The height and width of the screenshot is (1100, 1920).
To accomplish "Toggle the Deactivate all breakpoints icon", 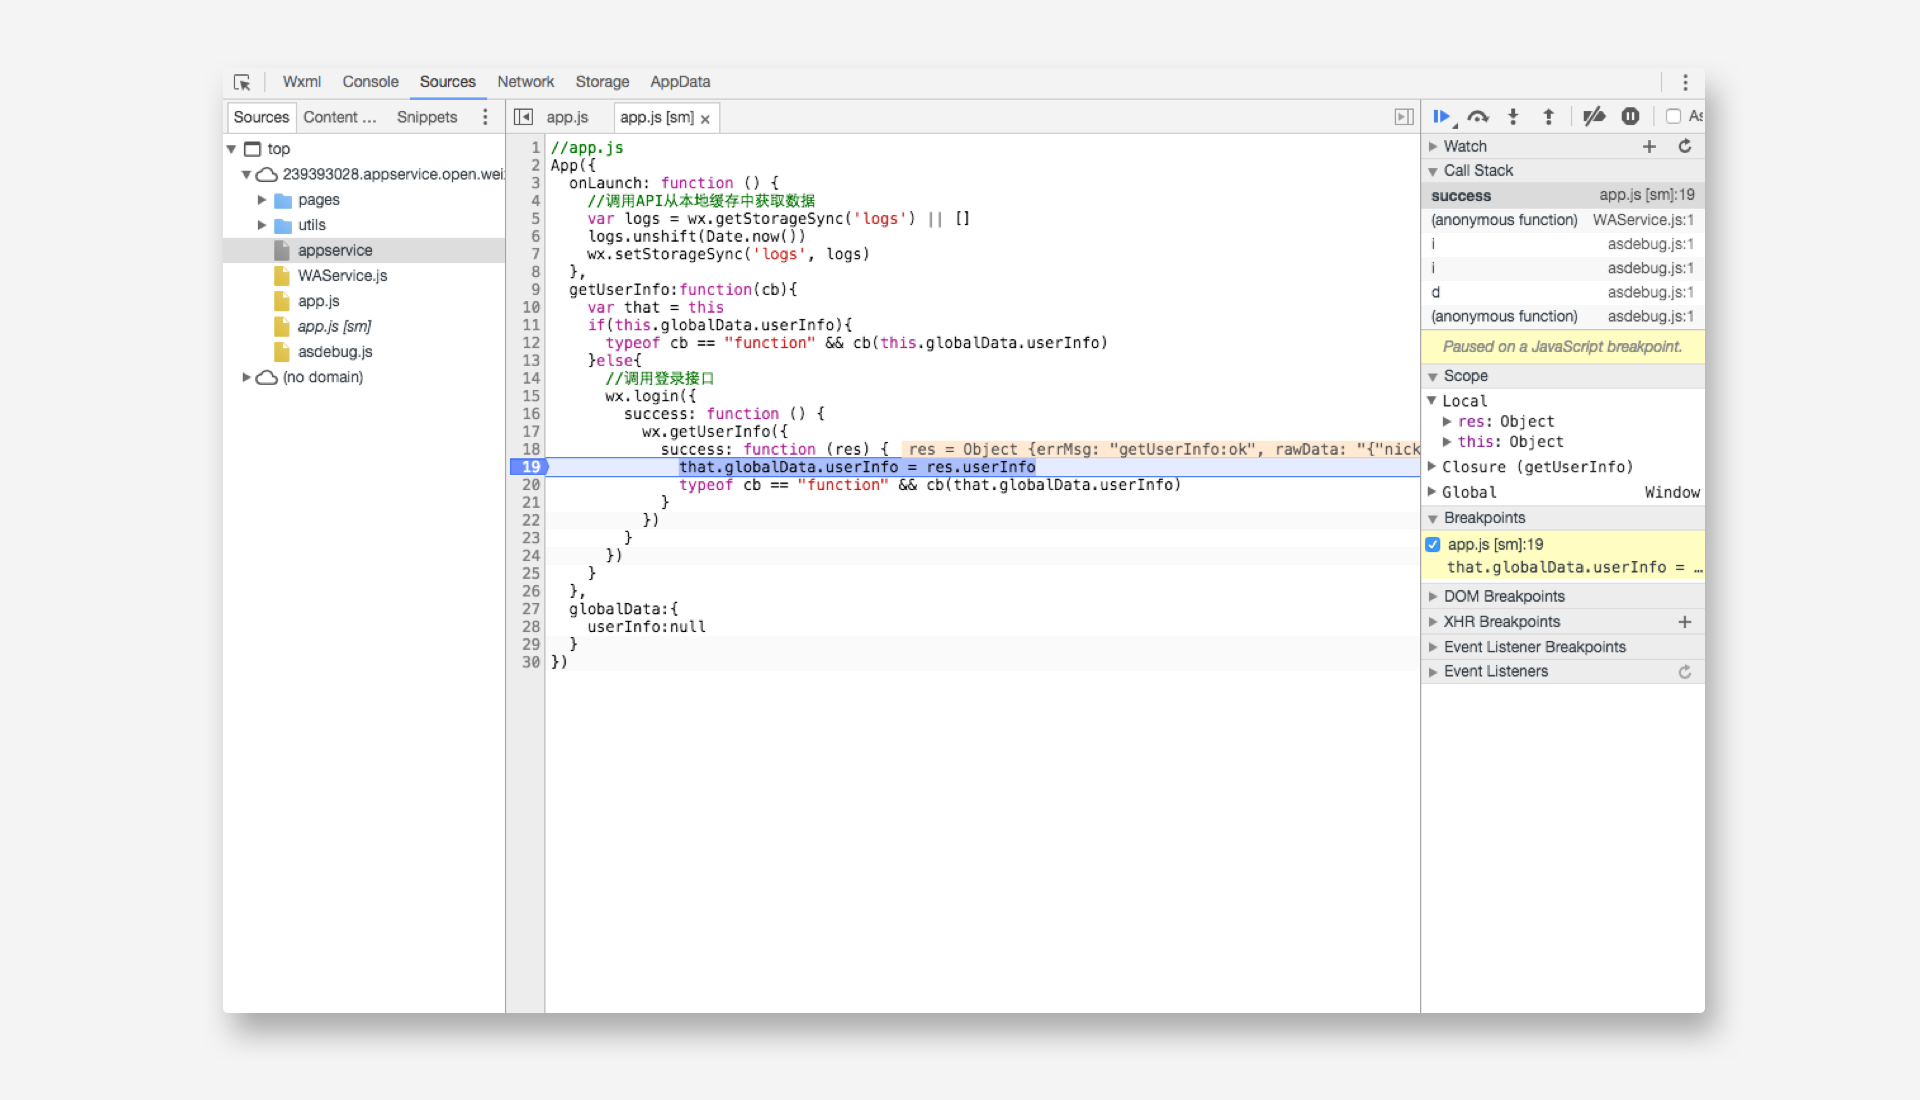I will [1594, 116].
